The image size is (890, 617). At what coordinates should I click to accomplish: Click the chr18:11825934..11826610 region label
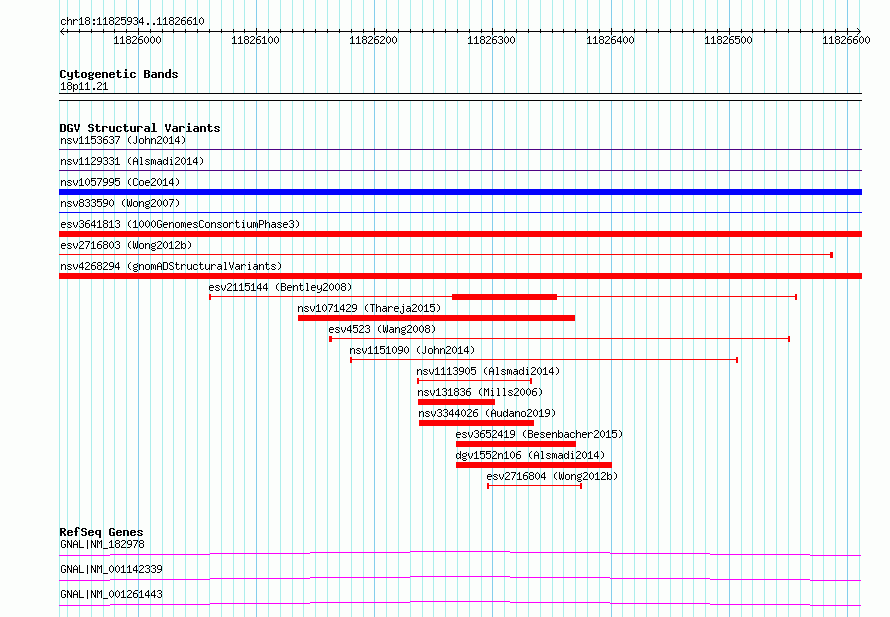click(132, 21)
